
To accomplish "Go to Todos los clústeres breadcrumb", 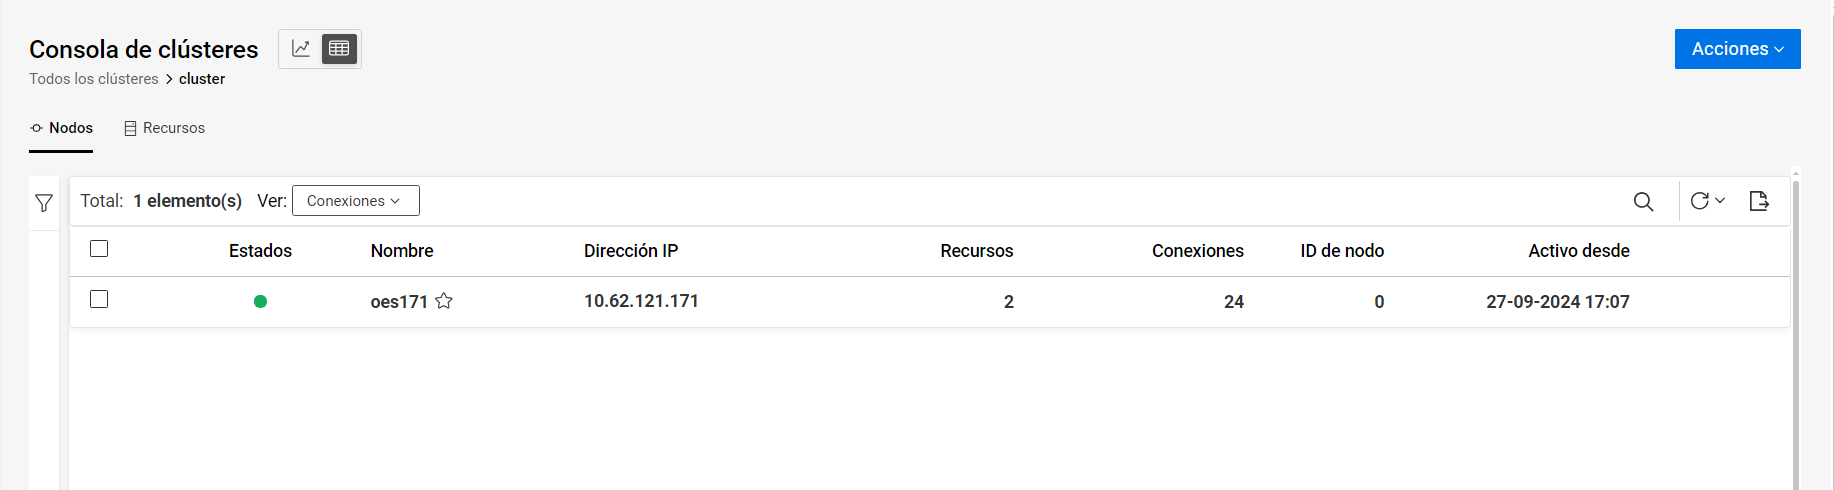I will pos(94,79).
